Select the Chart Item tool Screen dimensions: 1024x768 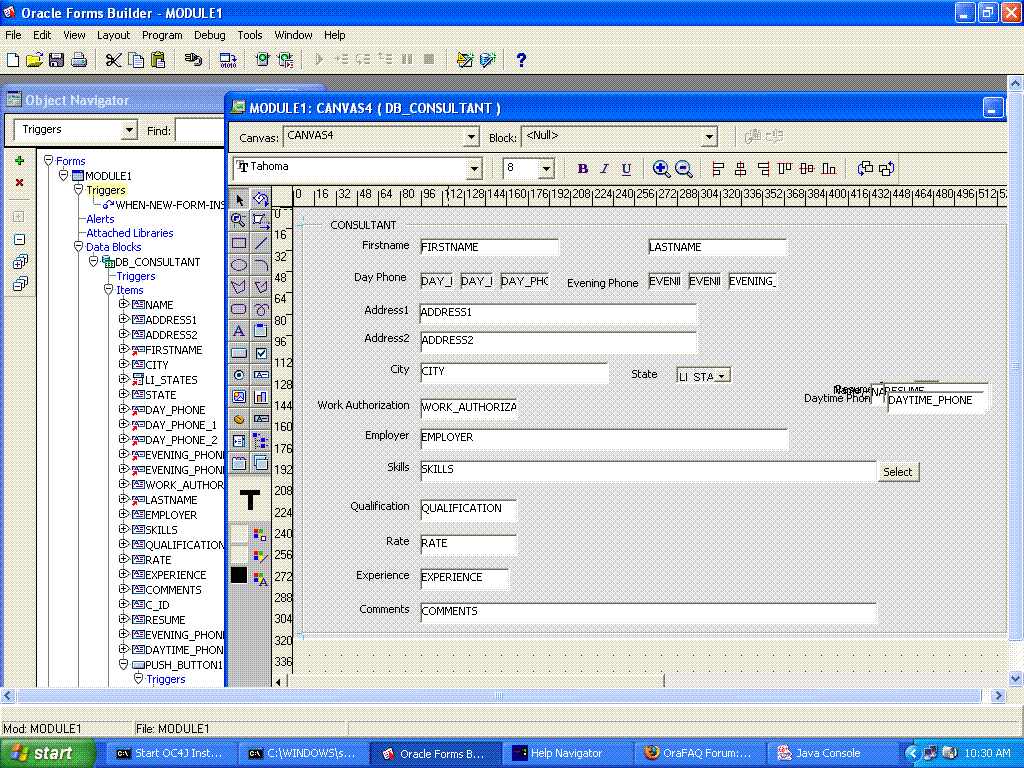[x=261, y=396]
